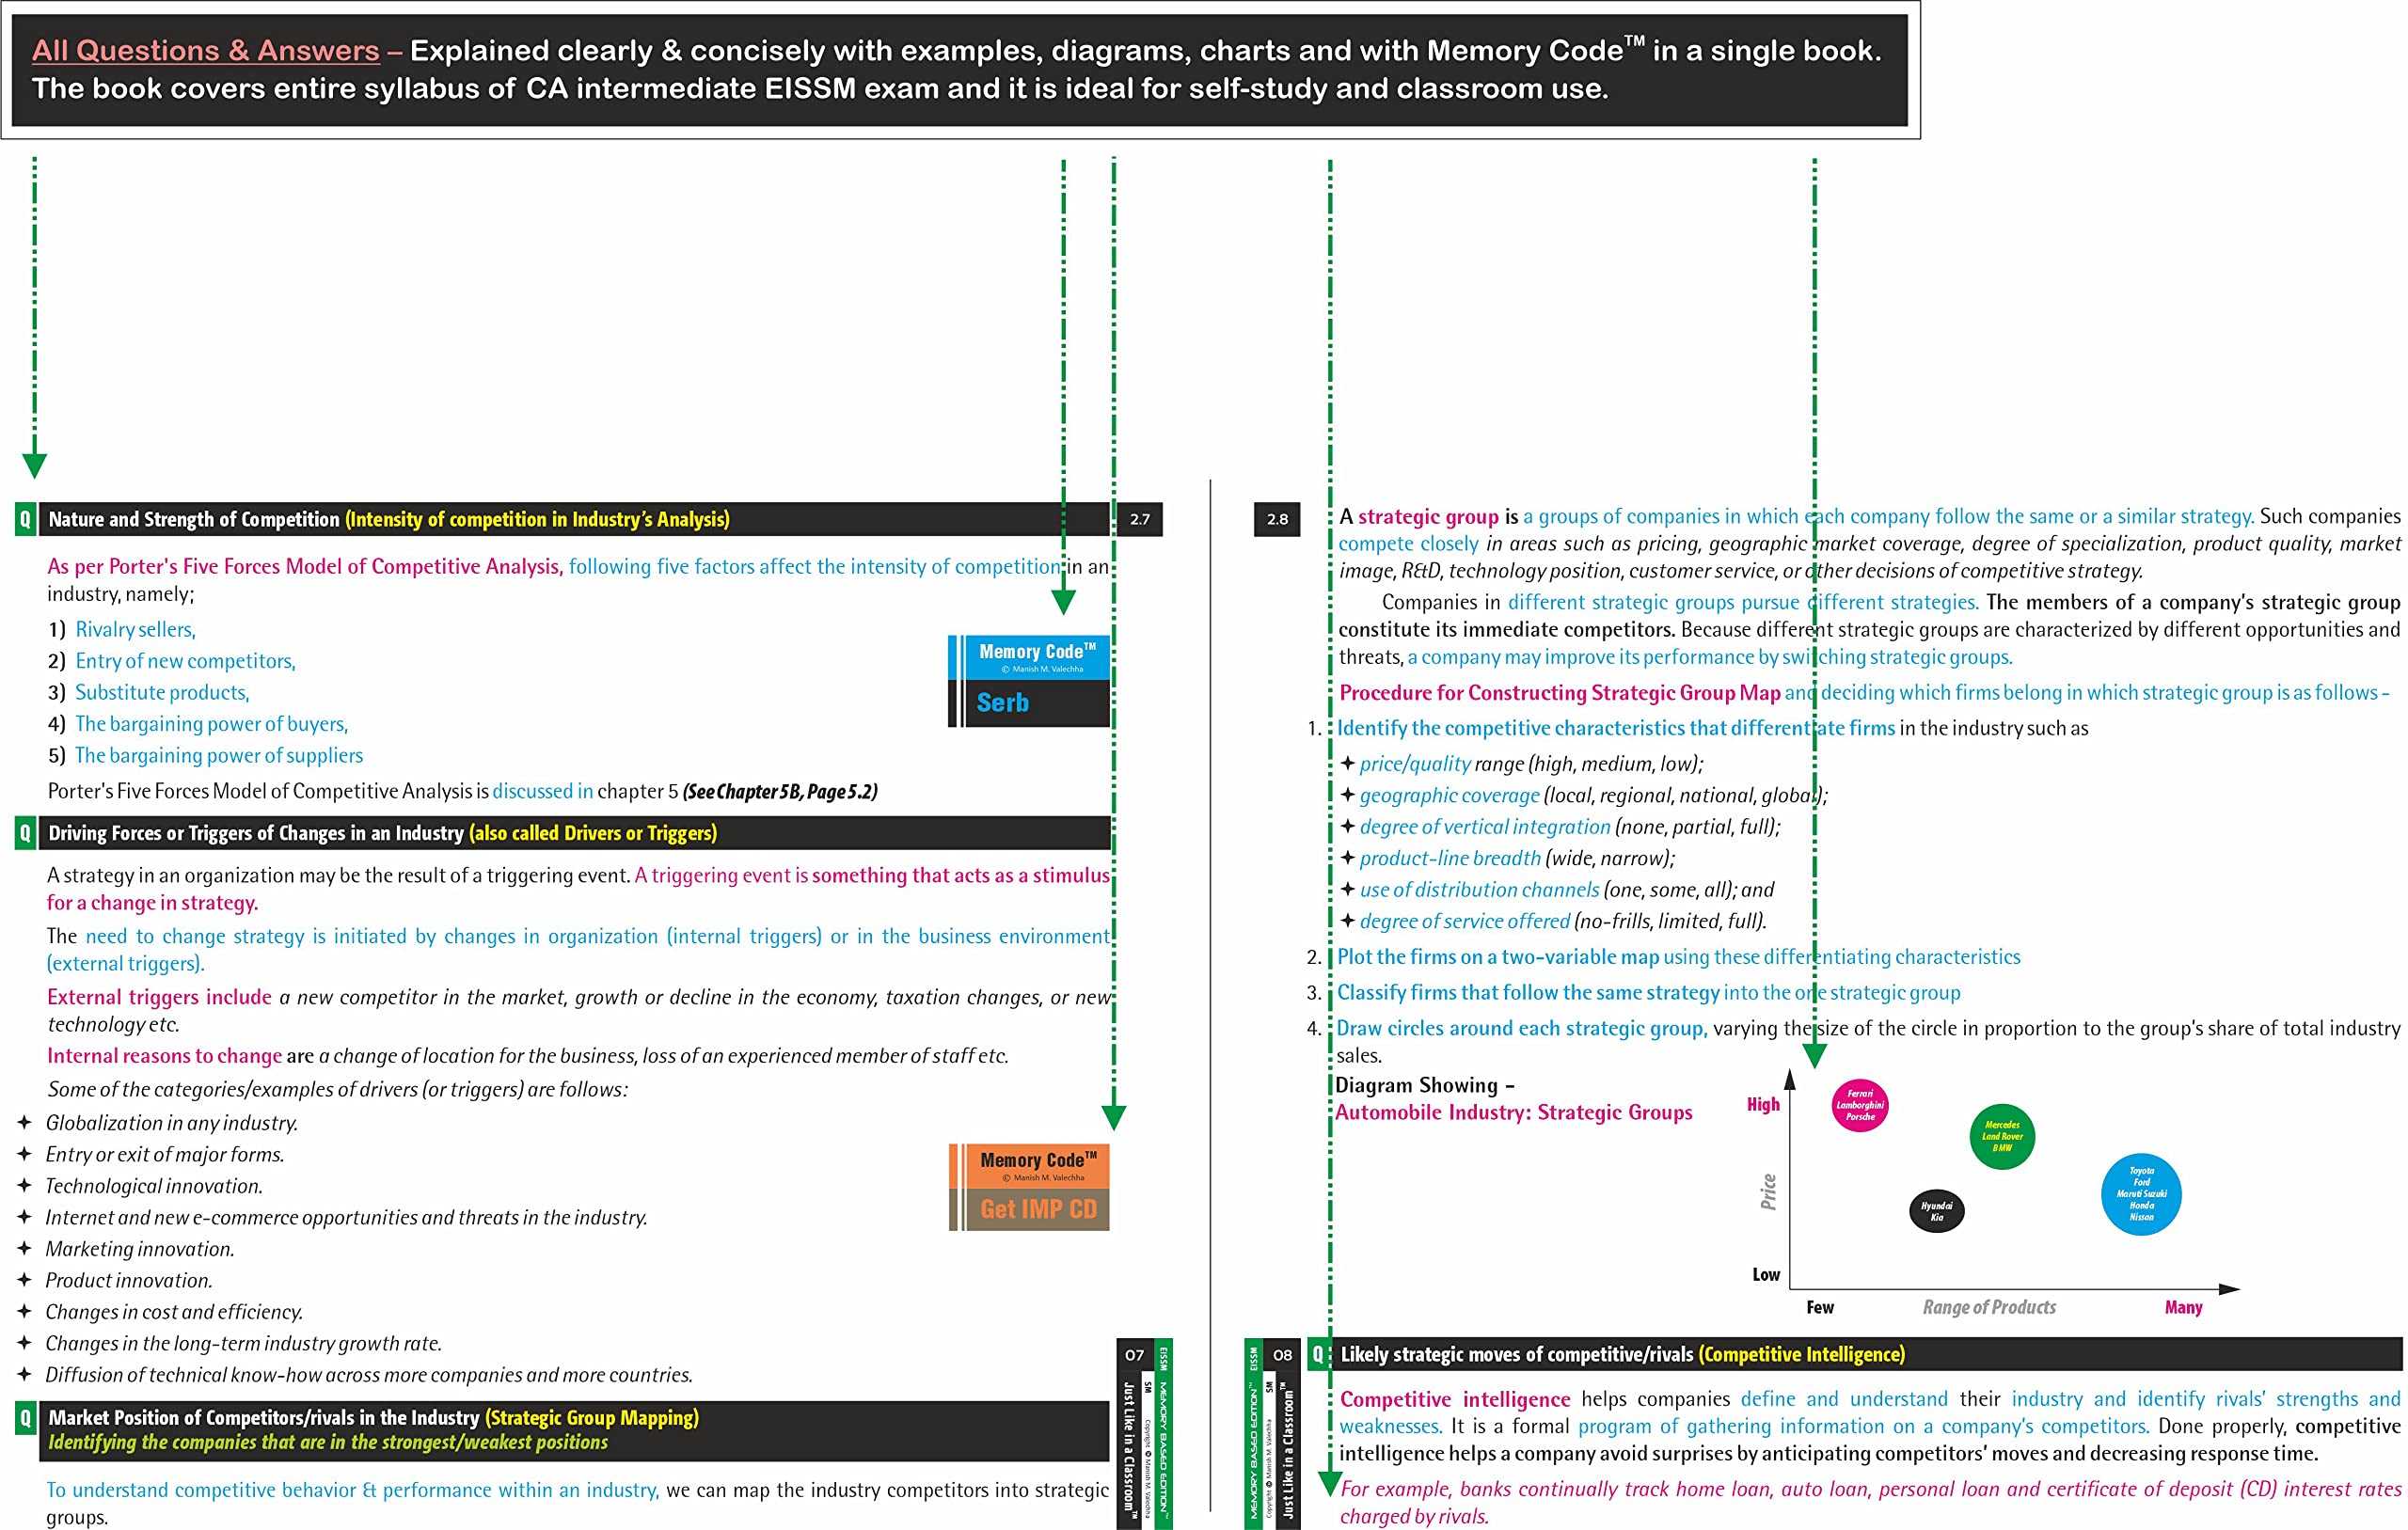Click the 'Range of Products' axis label

[1989, 1307]
